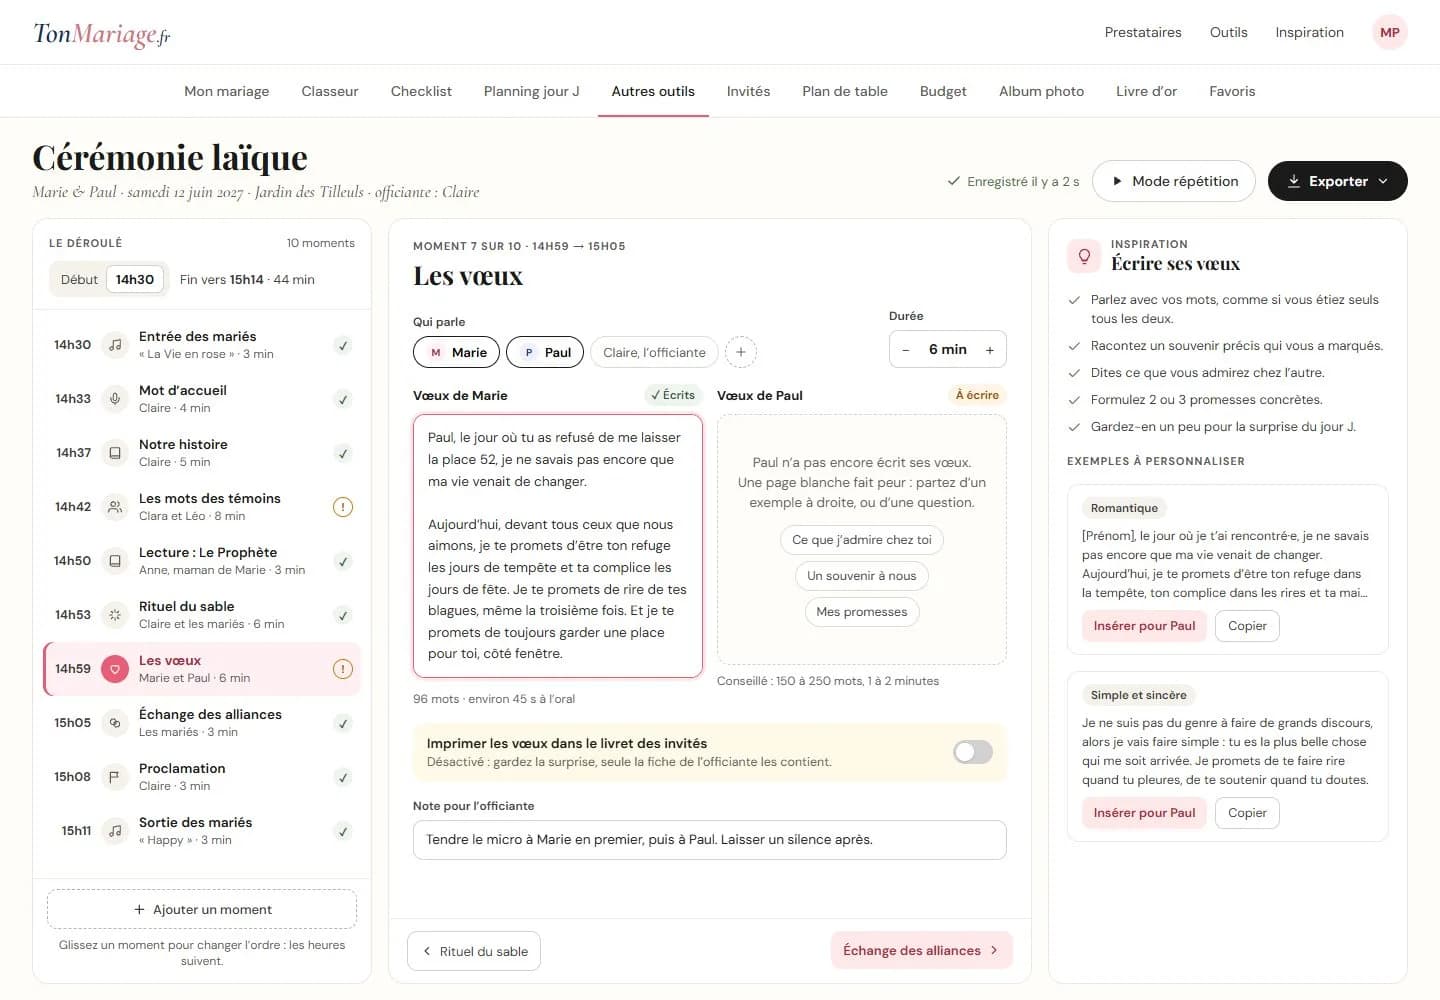Go back to Rituel du sable
The image size is (1440, 1000).
(474, 951)
